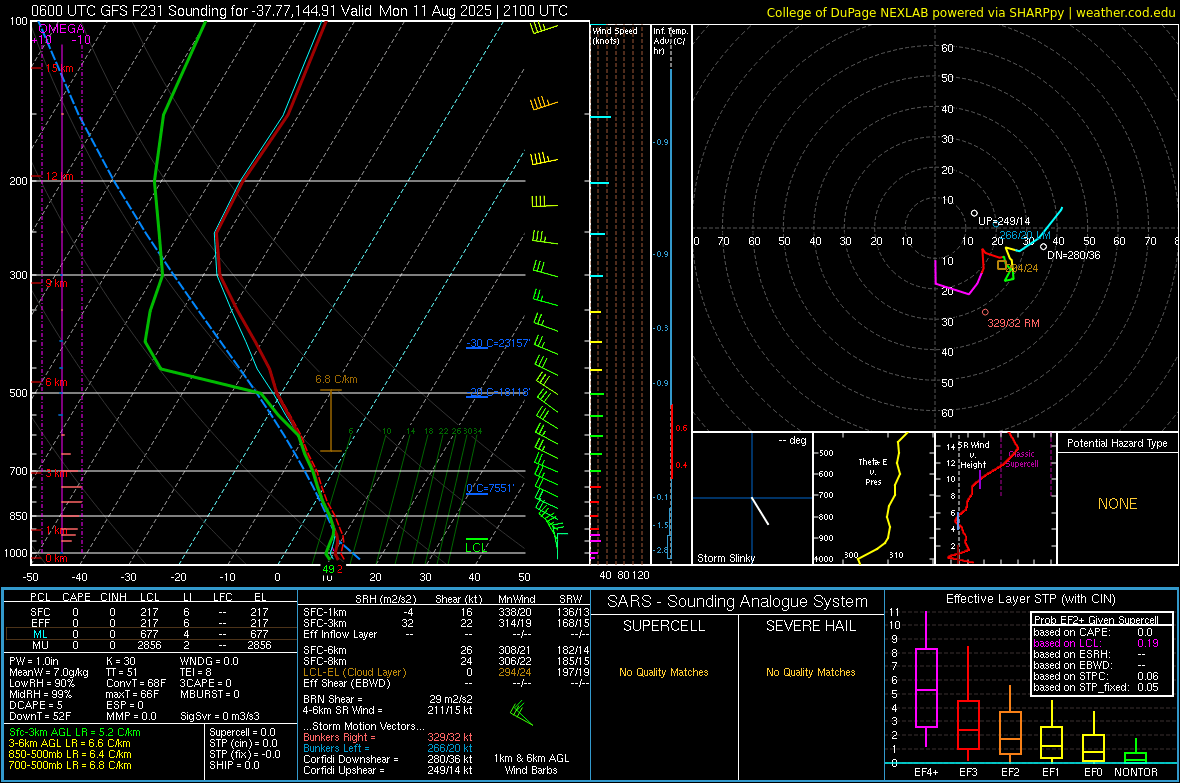Click the LCL-EL (Cloud Layer) row
This screenshot has height=783, width=1180.
pyautogui.click(x=446, y=672)
